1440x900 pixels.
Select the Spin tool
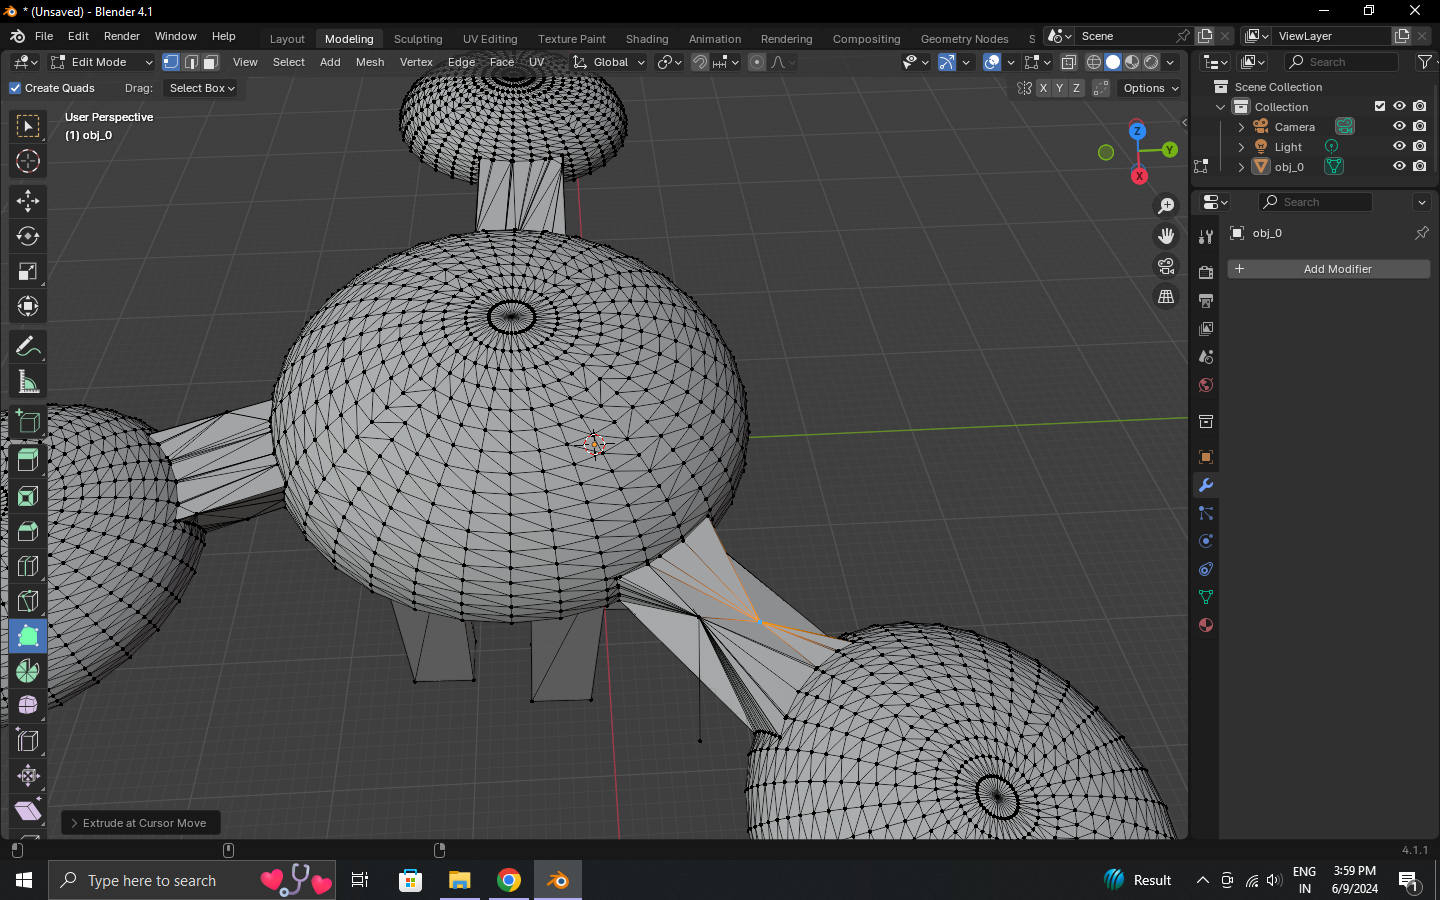tap(28, 671)
